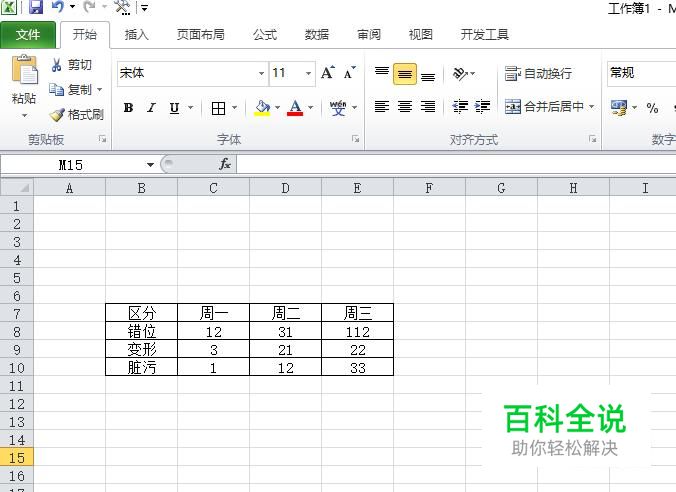Expand the Paste options arrow

tap(24, 116)
